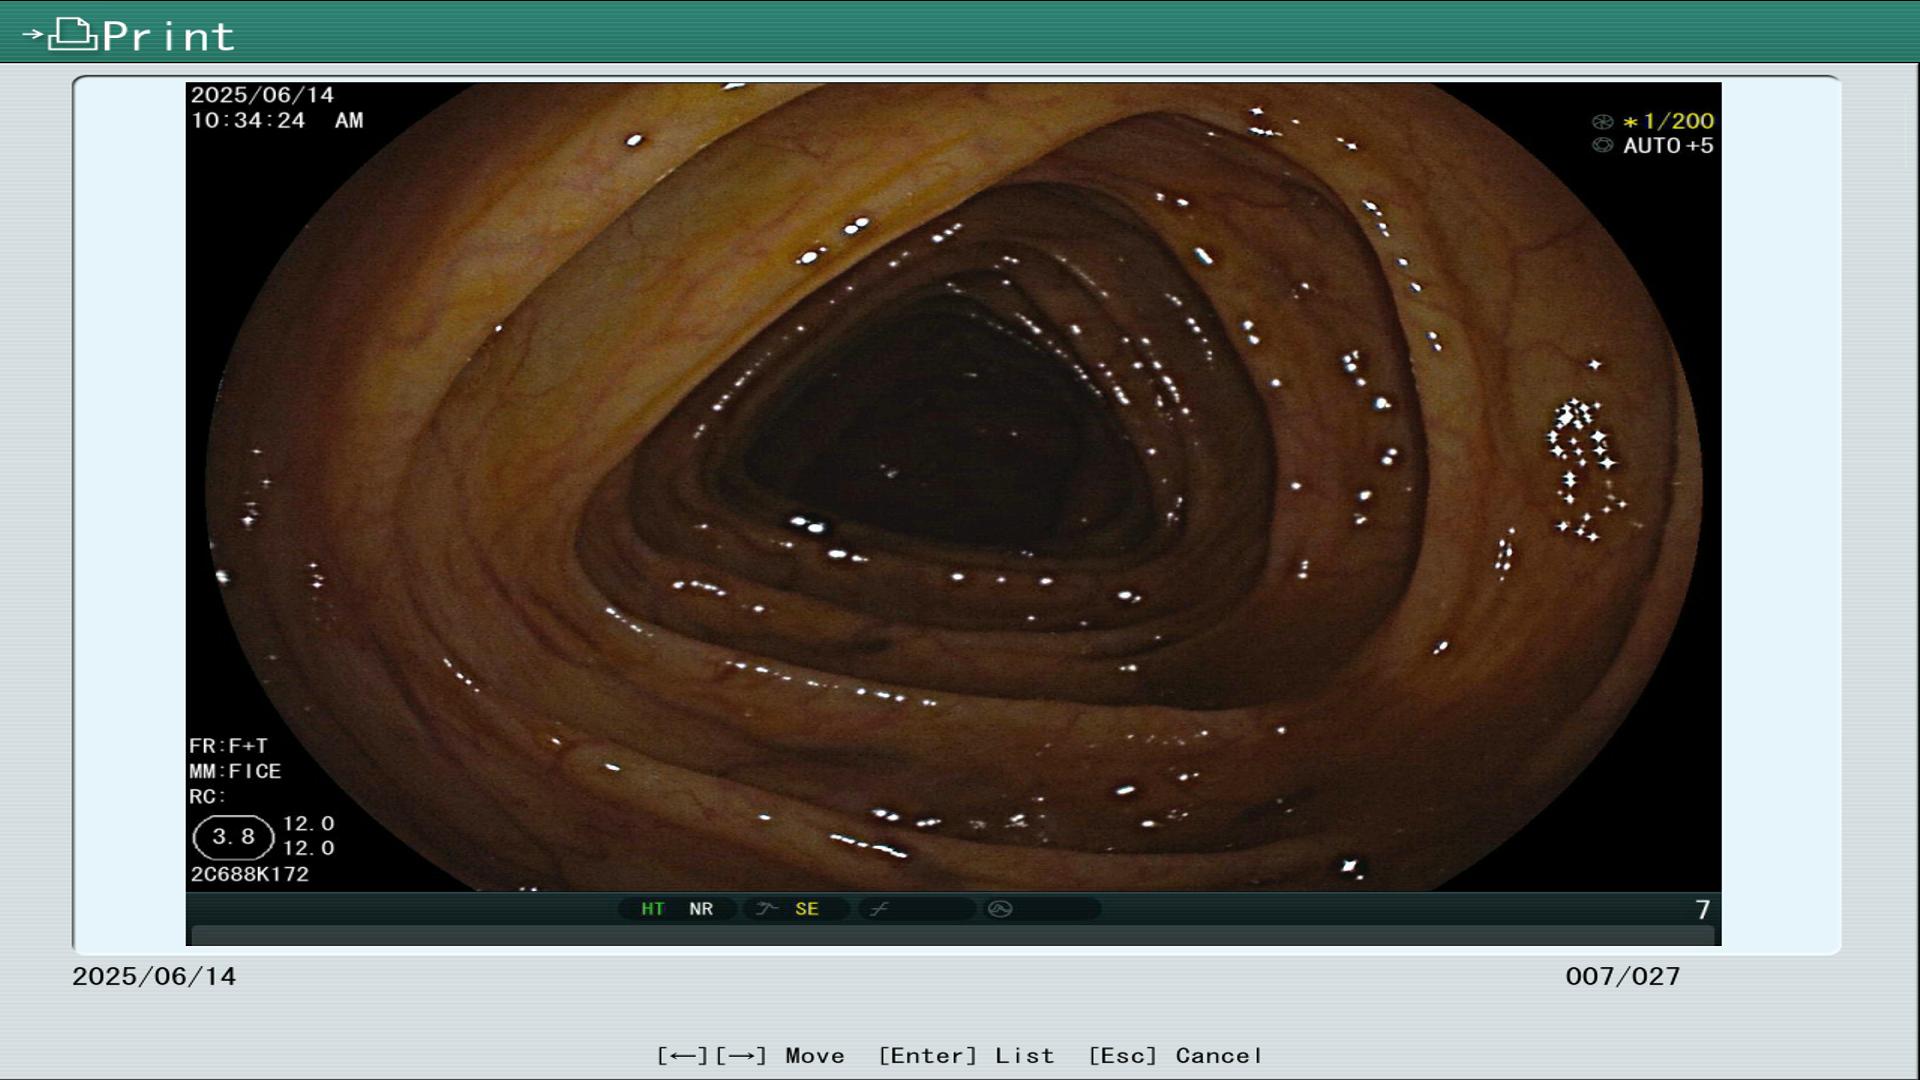
Task: Click the arrow before the printer icon
Action: 33,35
